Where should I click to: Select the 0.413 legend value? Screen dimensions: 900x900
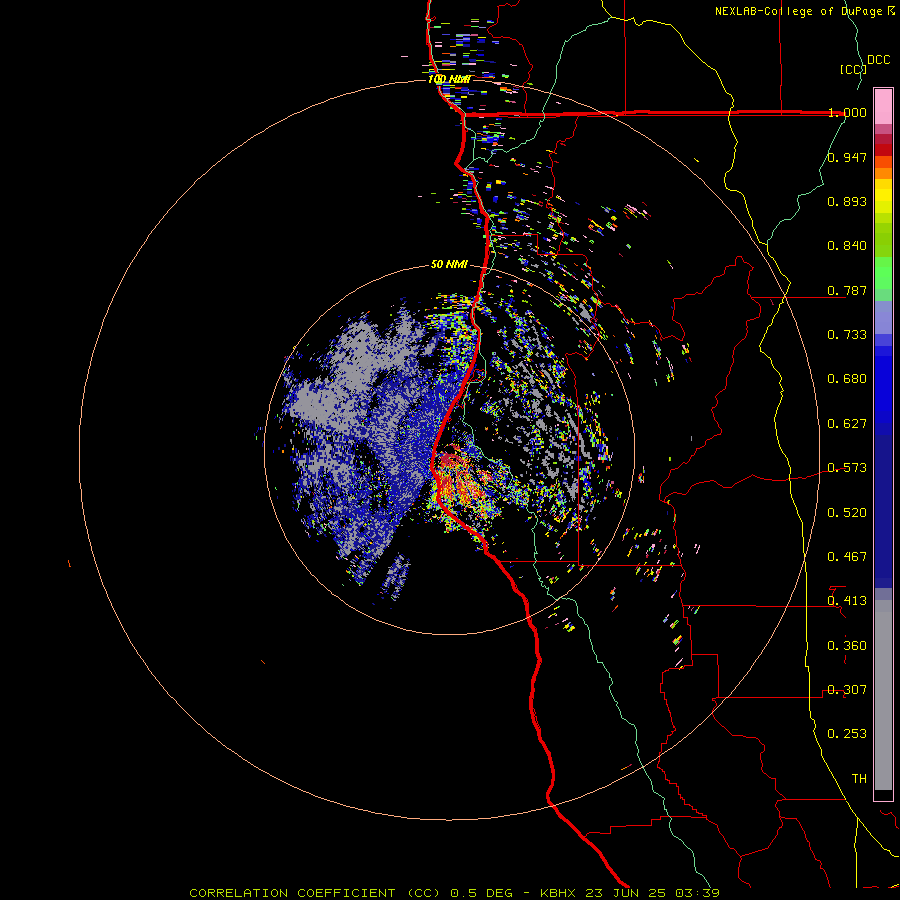(x=847, y=601)
